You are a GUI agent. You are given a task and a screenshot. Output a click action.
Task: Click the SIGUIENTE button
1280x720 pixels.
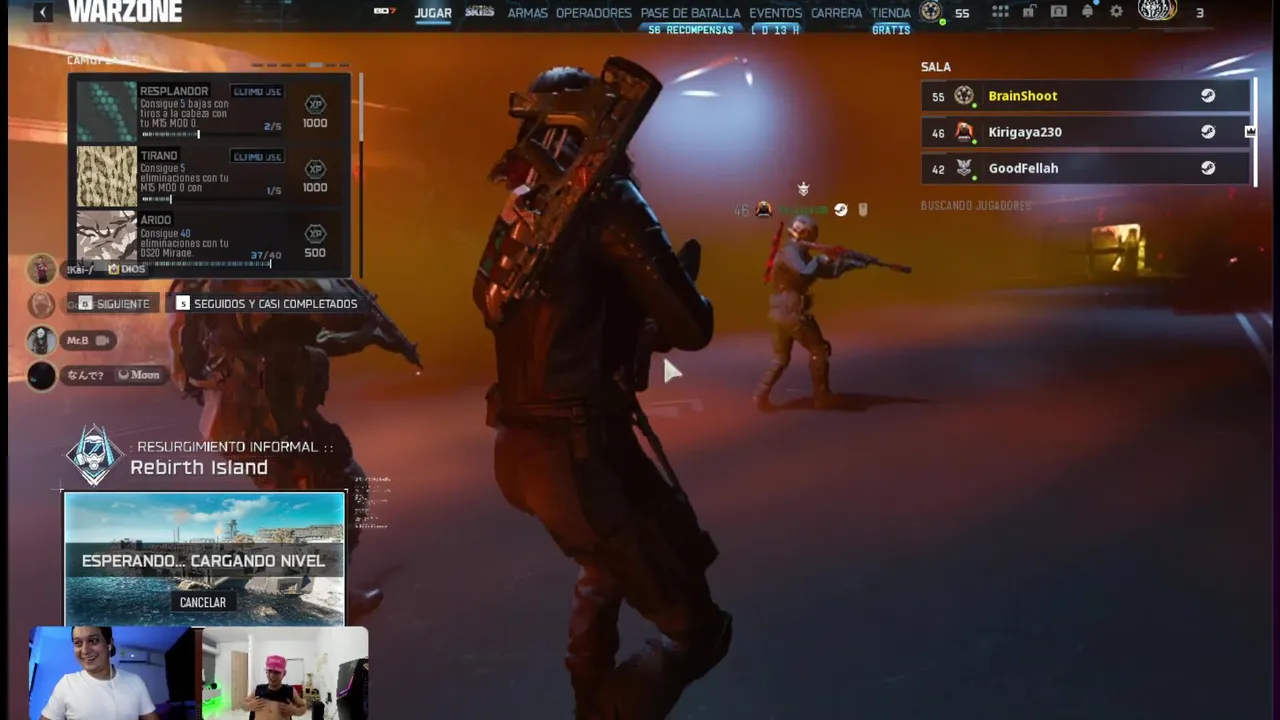[114, 304]
